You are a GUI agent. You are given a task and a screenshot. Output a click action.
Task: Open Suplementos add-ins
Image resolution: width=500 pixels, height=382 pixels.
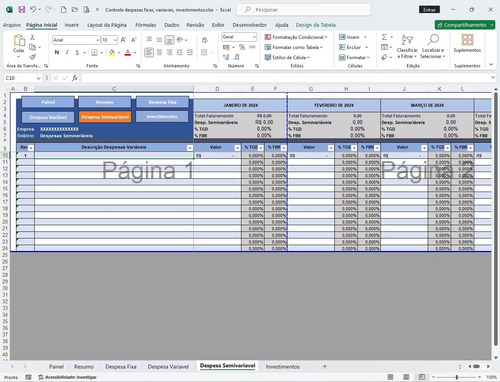(467, 43)
